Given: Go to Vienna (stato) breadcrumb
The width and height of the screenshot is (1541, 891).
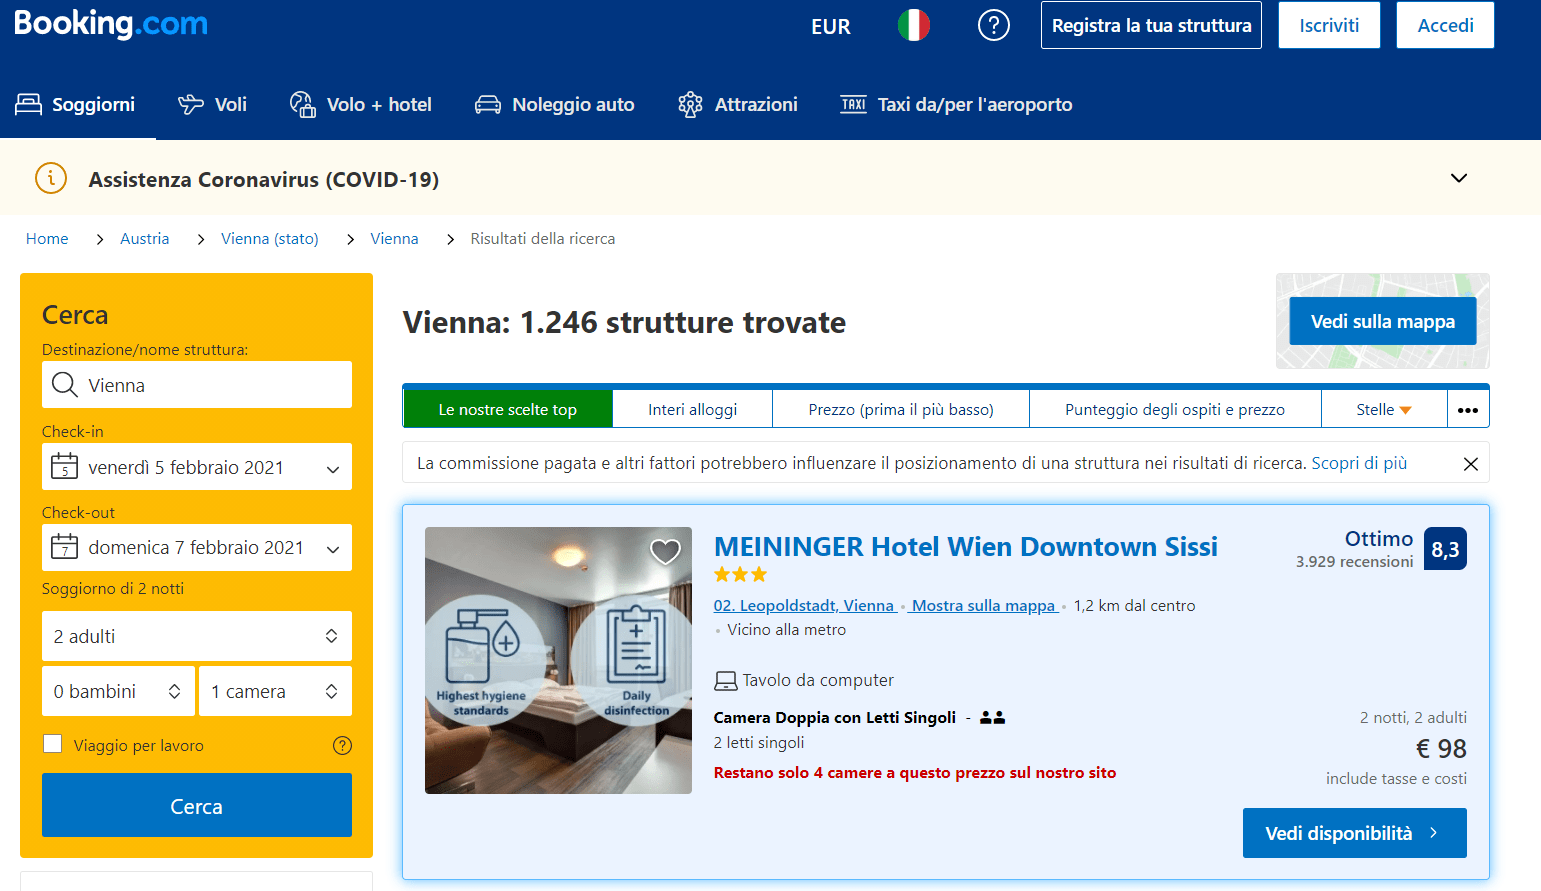Looking at the screenshot, I should pyautogui.click(x=270, y=238).
